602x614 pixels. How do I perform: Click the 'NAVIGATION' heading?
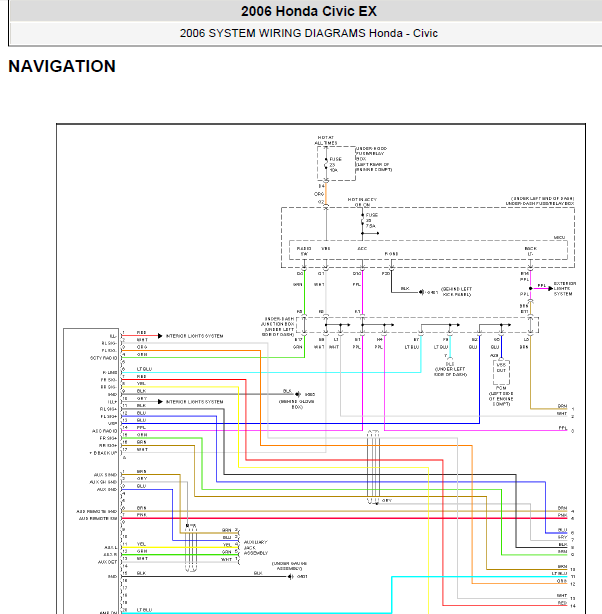(x=62, y=66)
